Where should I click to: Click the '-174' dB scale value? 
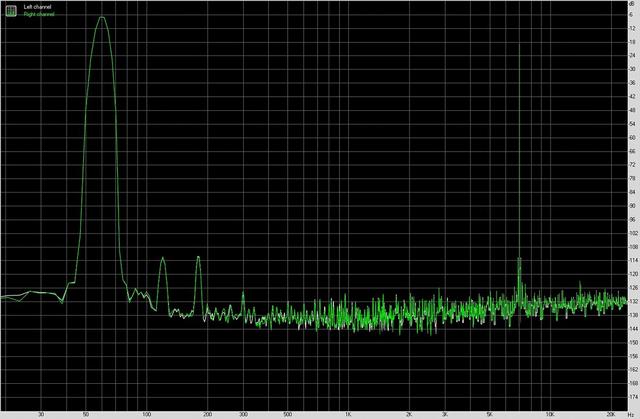click(634, 397)
